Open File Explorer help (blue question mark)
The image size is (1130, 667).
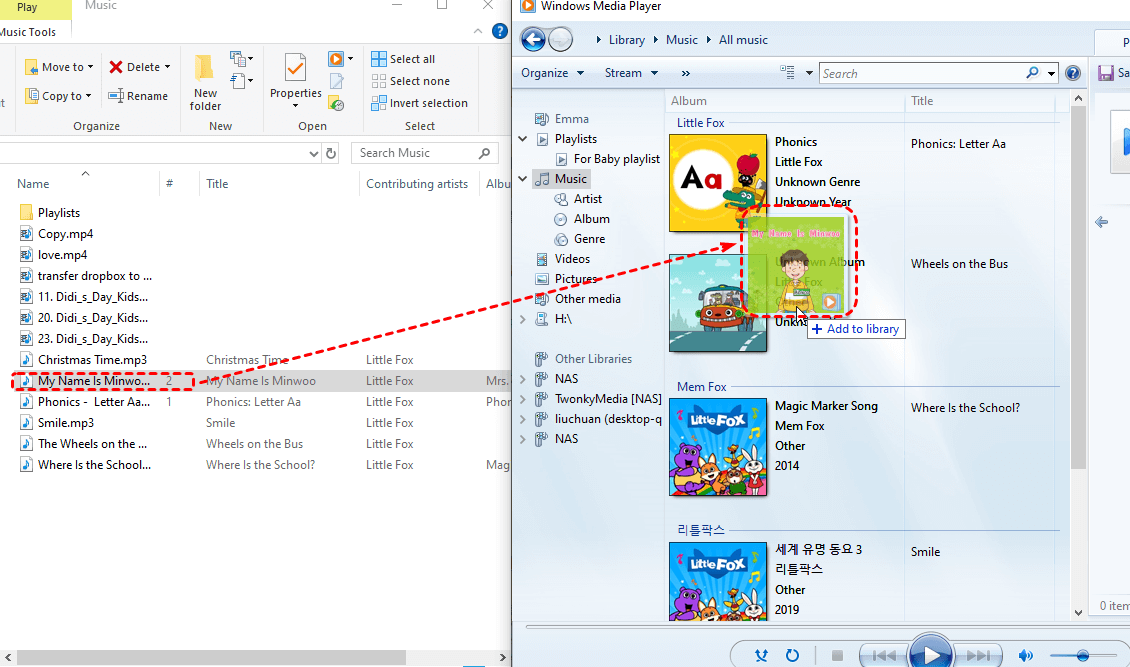[499, 31]
